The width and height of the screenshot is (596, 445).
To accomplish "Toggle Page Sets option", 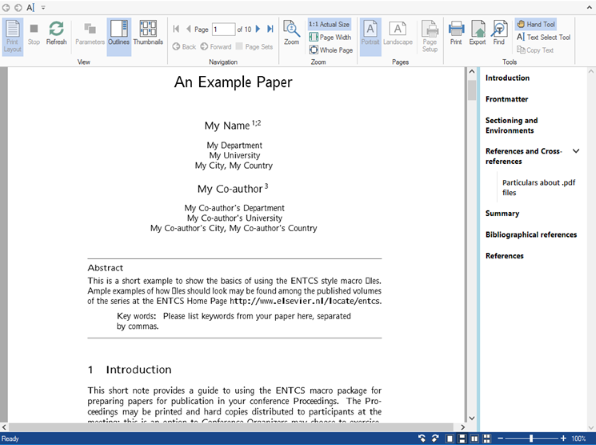I will click(x=254, y=47).
